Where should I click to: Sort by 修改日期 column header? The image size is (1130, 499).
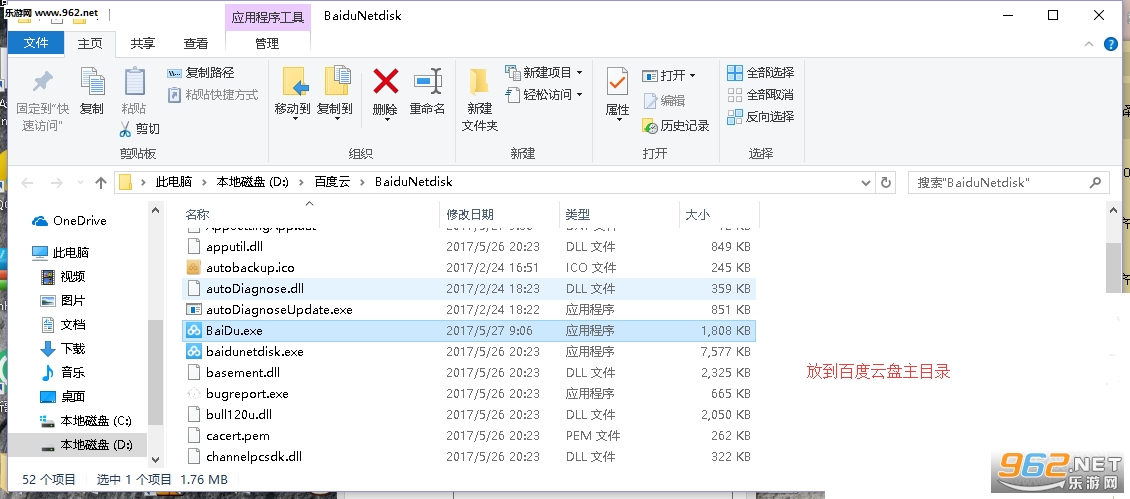499,214
